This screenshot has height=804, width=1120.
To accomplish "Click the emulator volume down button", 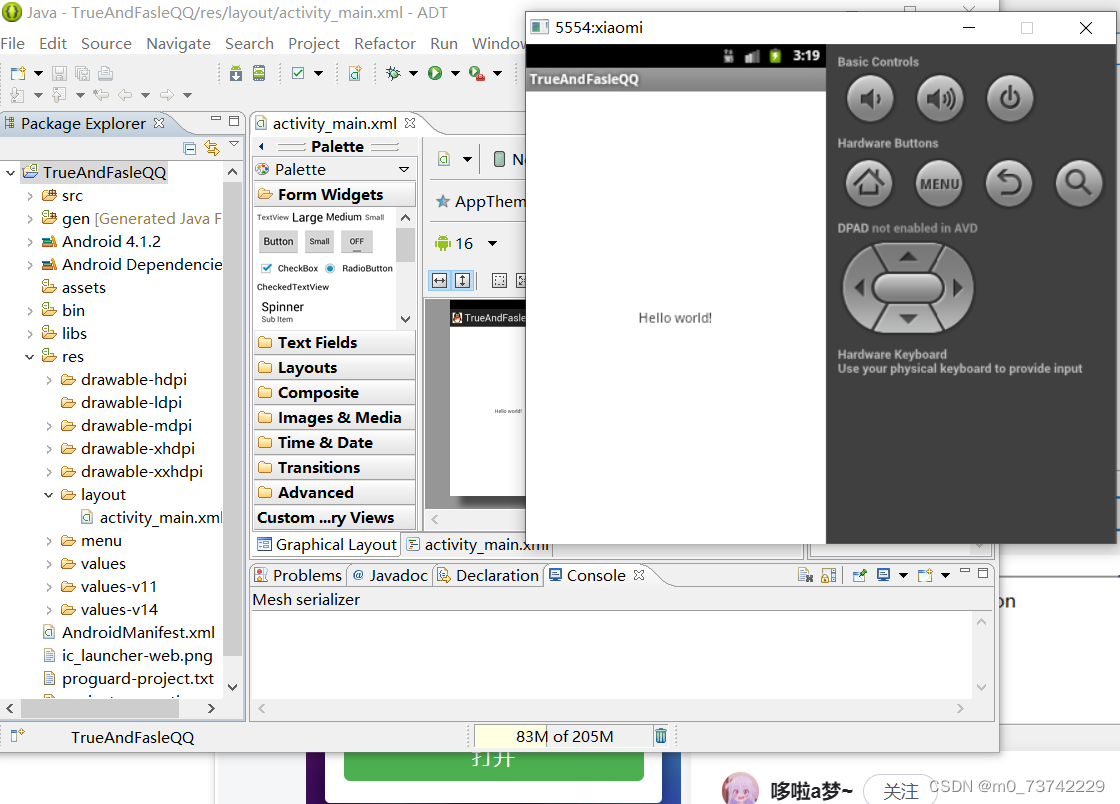I will (x=869, y=99).
